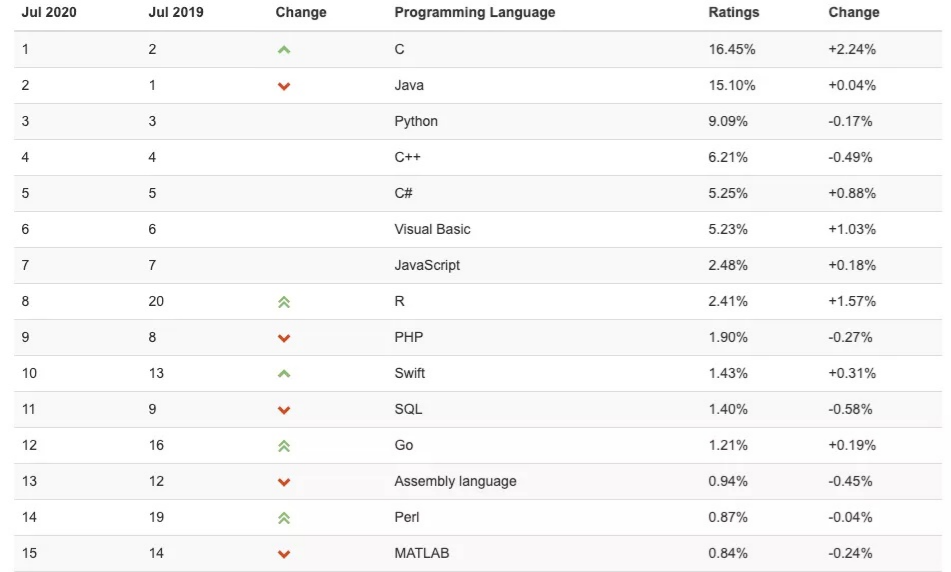Click the 16.45% rating for C

point(731,49)
